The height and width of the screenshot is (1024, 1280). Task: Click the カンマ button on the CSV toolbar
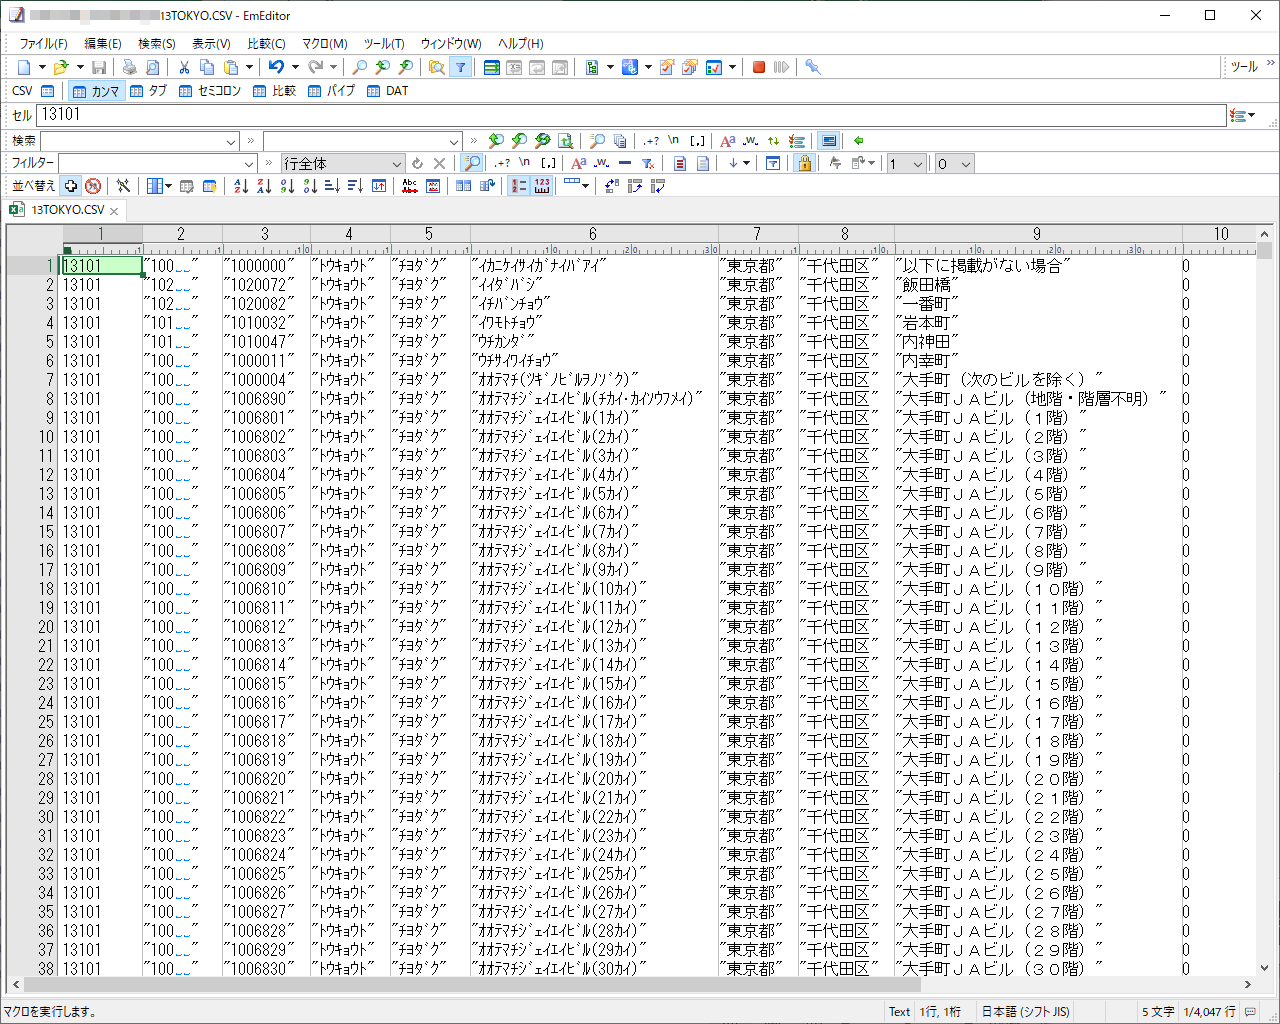(96, 91)
